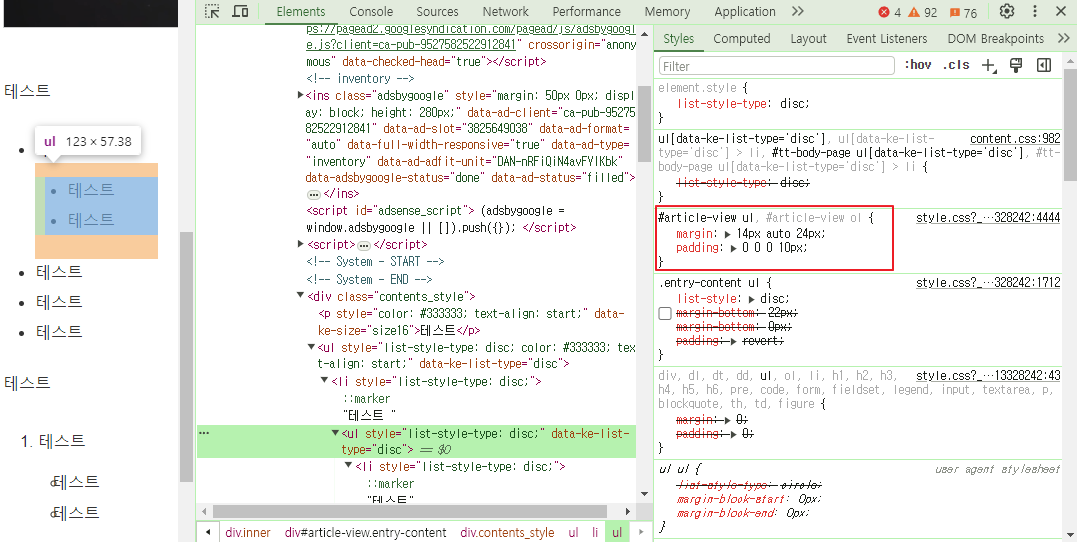1077x542 pixels.
Task: Click the horizontal scrollbar left arrow in Elements
Action: click(205, 512)
